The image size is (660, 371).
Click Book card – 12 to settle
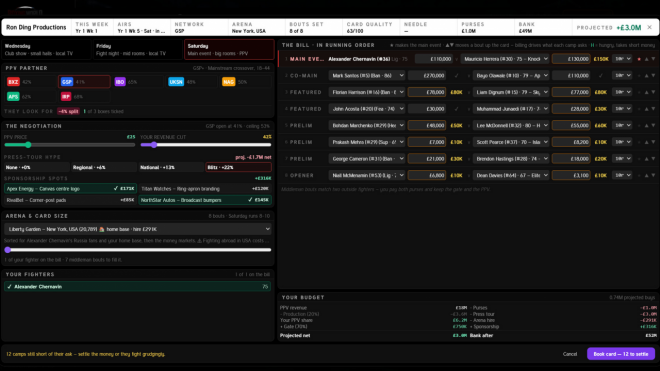(x=621, y=354)
